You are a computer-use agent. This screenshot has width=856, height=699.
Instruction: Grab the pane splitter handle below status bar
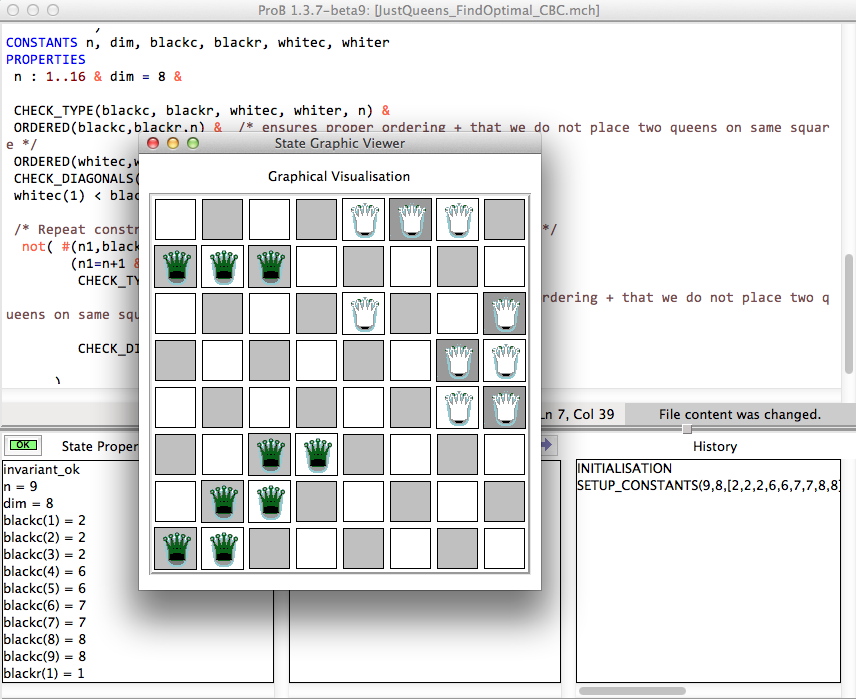[686, 429]
